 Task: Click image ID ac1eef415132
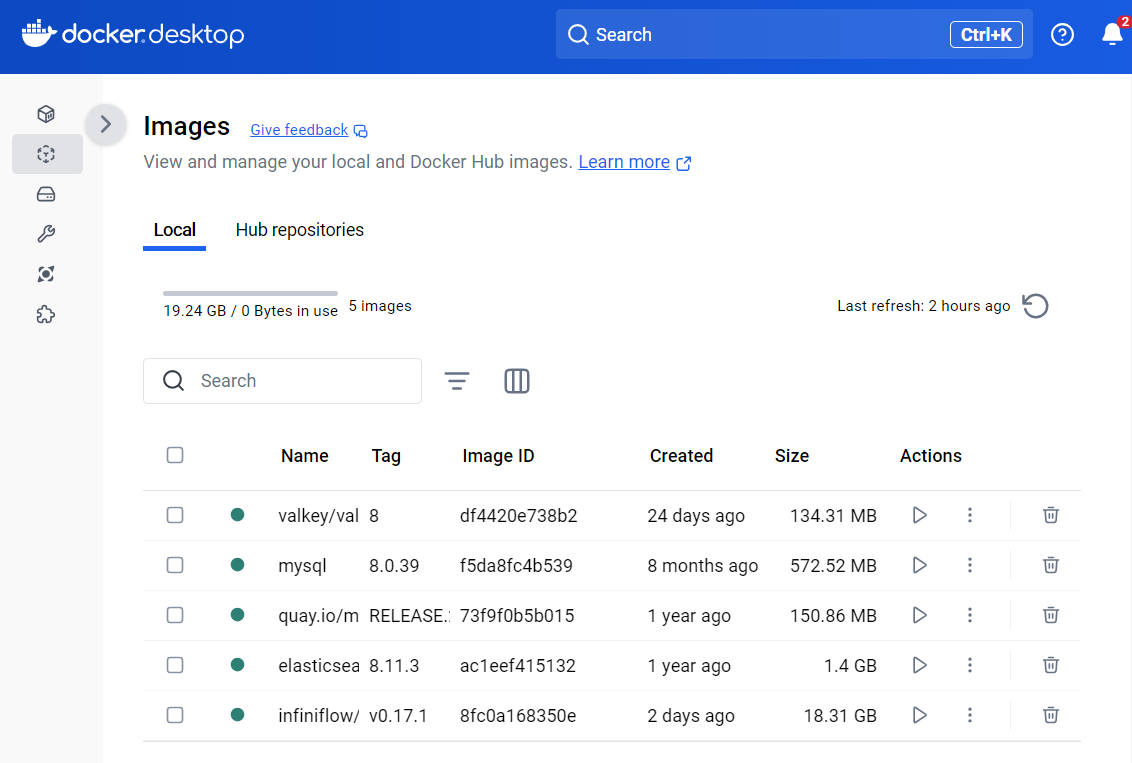coord(518,666)
